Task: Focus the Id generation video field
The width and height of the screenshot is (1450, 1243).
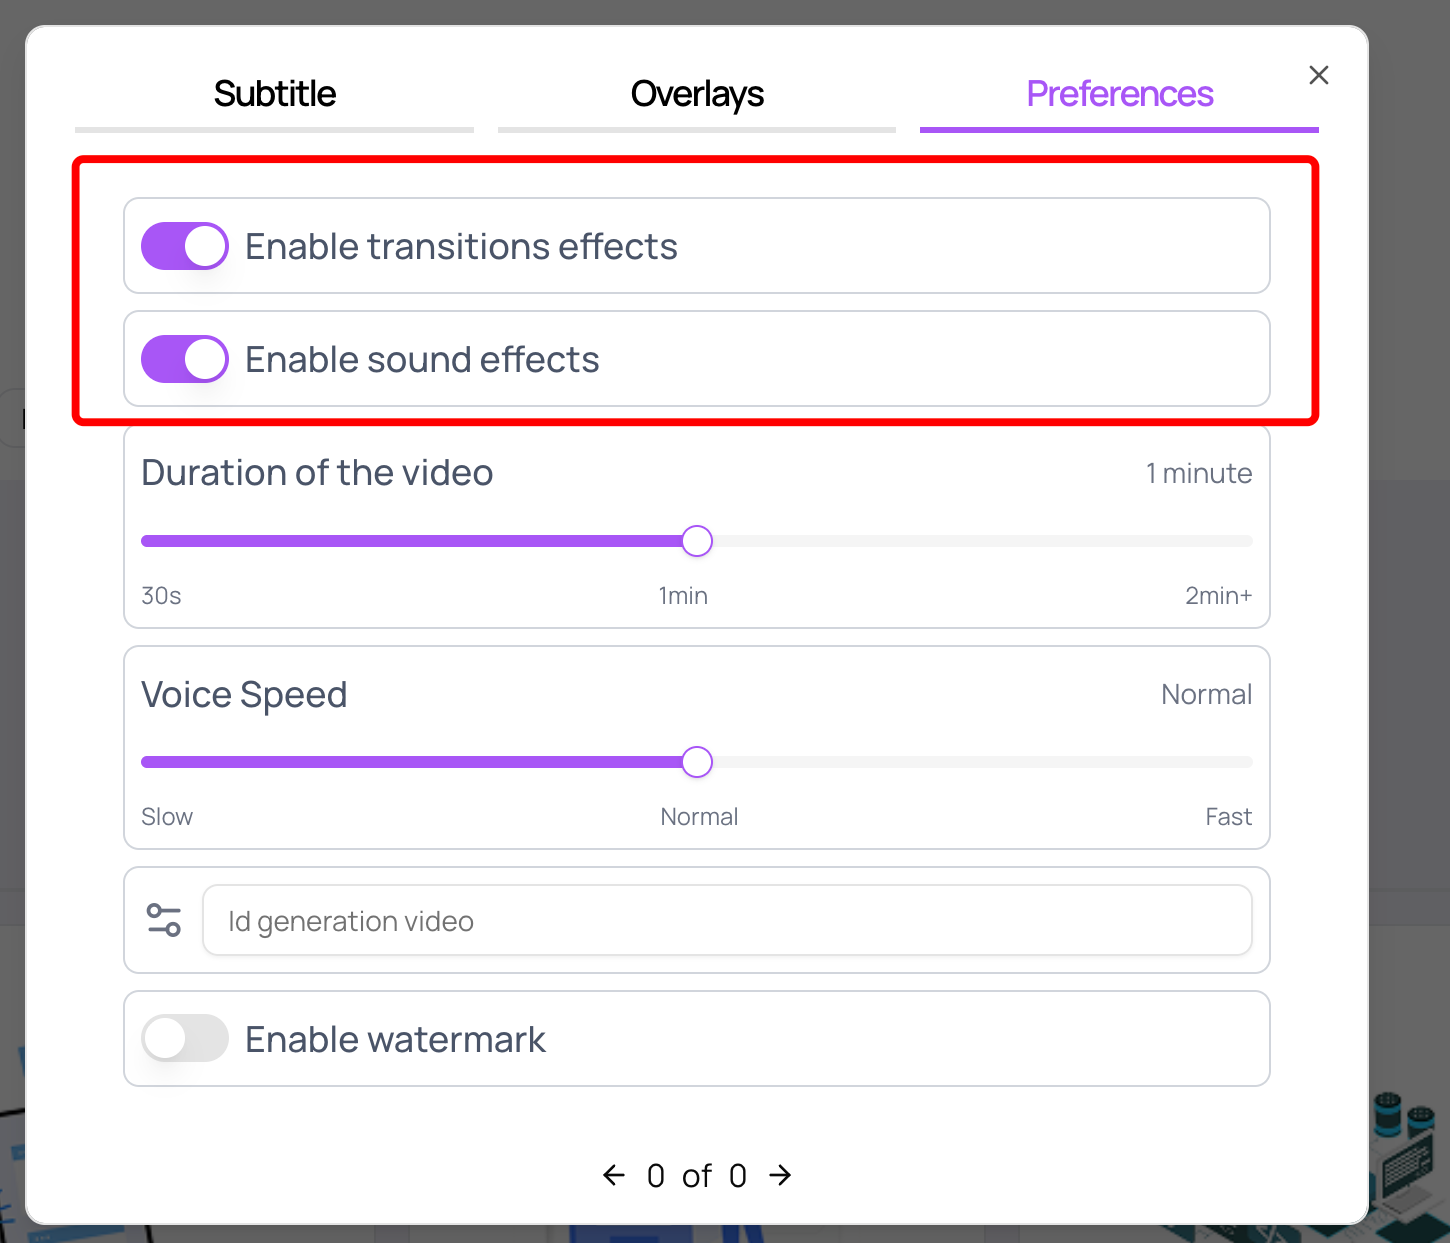Action: tap(727, 920)
